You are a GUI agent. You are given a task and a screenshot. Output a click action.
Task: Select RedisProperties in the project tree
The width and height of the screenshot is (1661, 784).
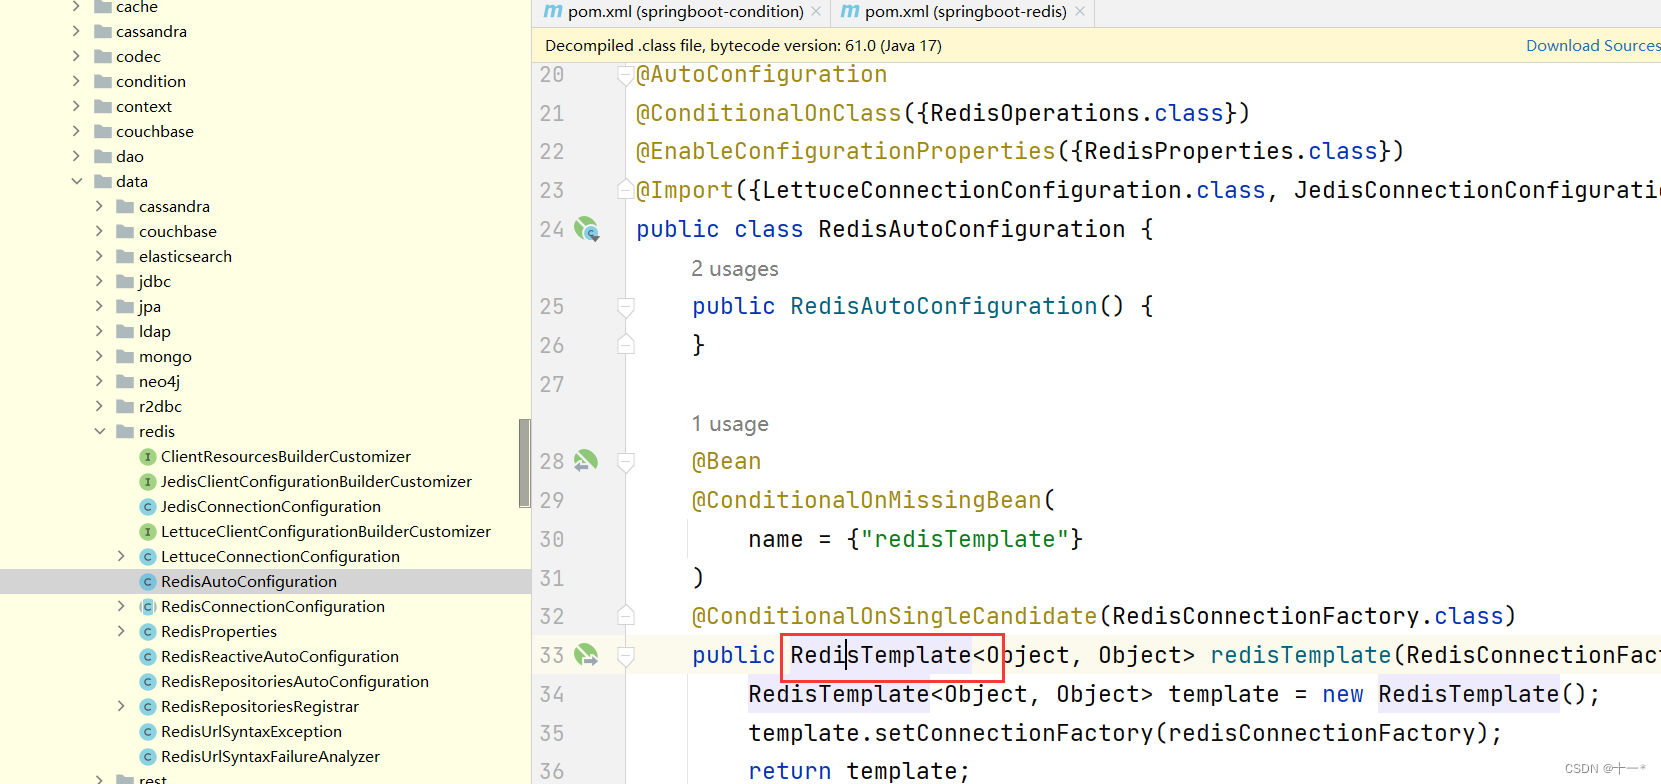219,632
